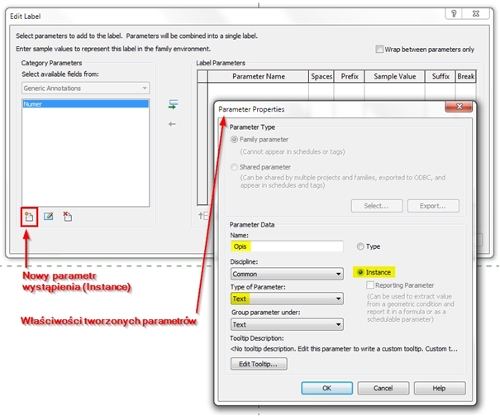Expand the Group parameter under dropdown
The image size is (500, 416).
pos(287,324)
